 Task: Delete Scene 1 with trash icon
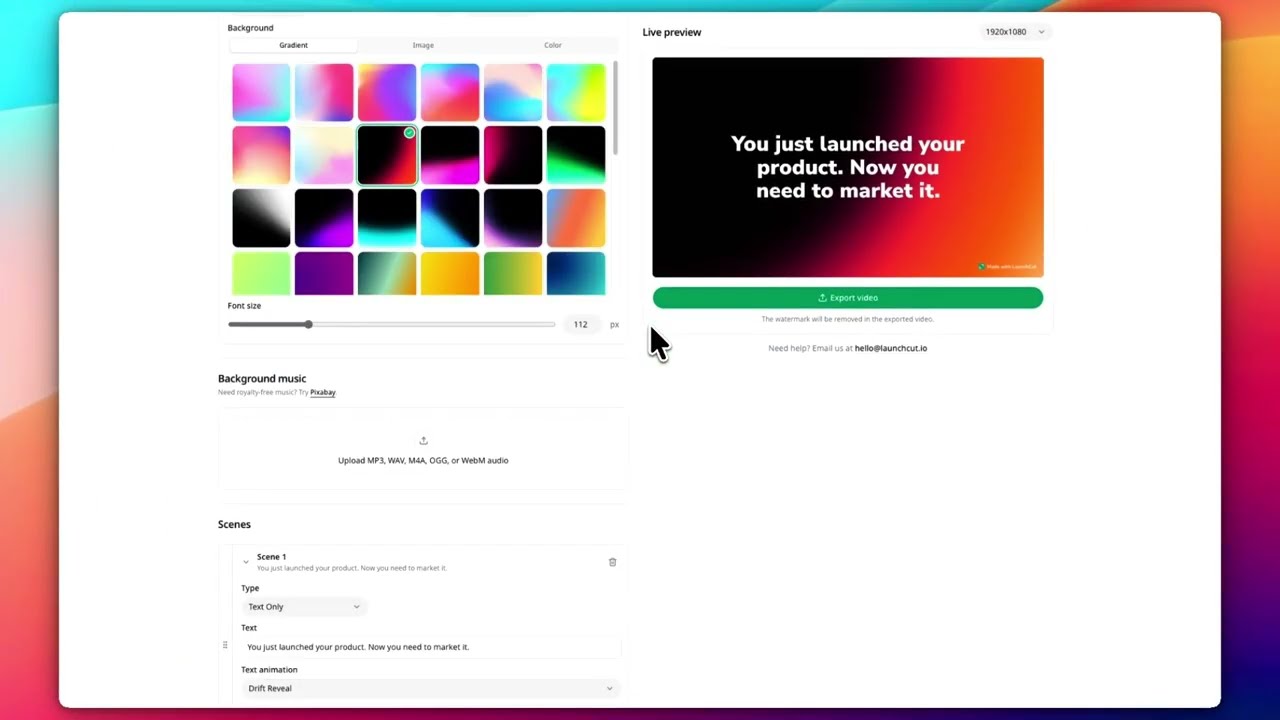pyautogui.click(x=612, y=562)
